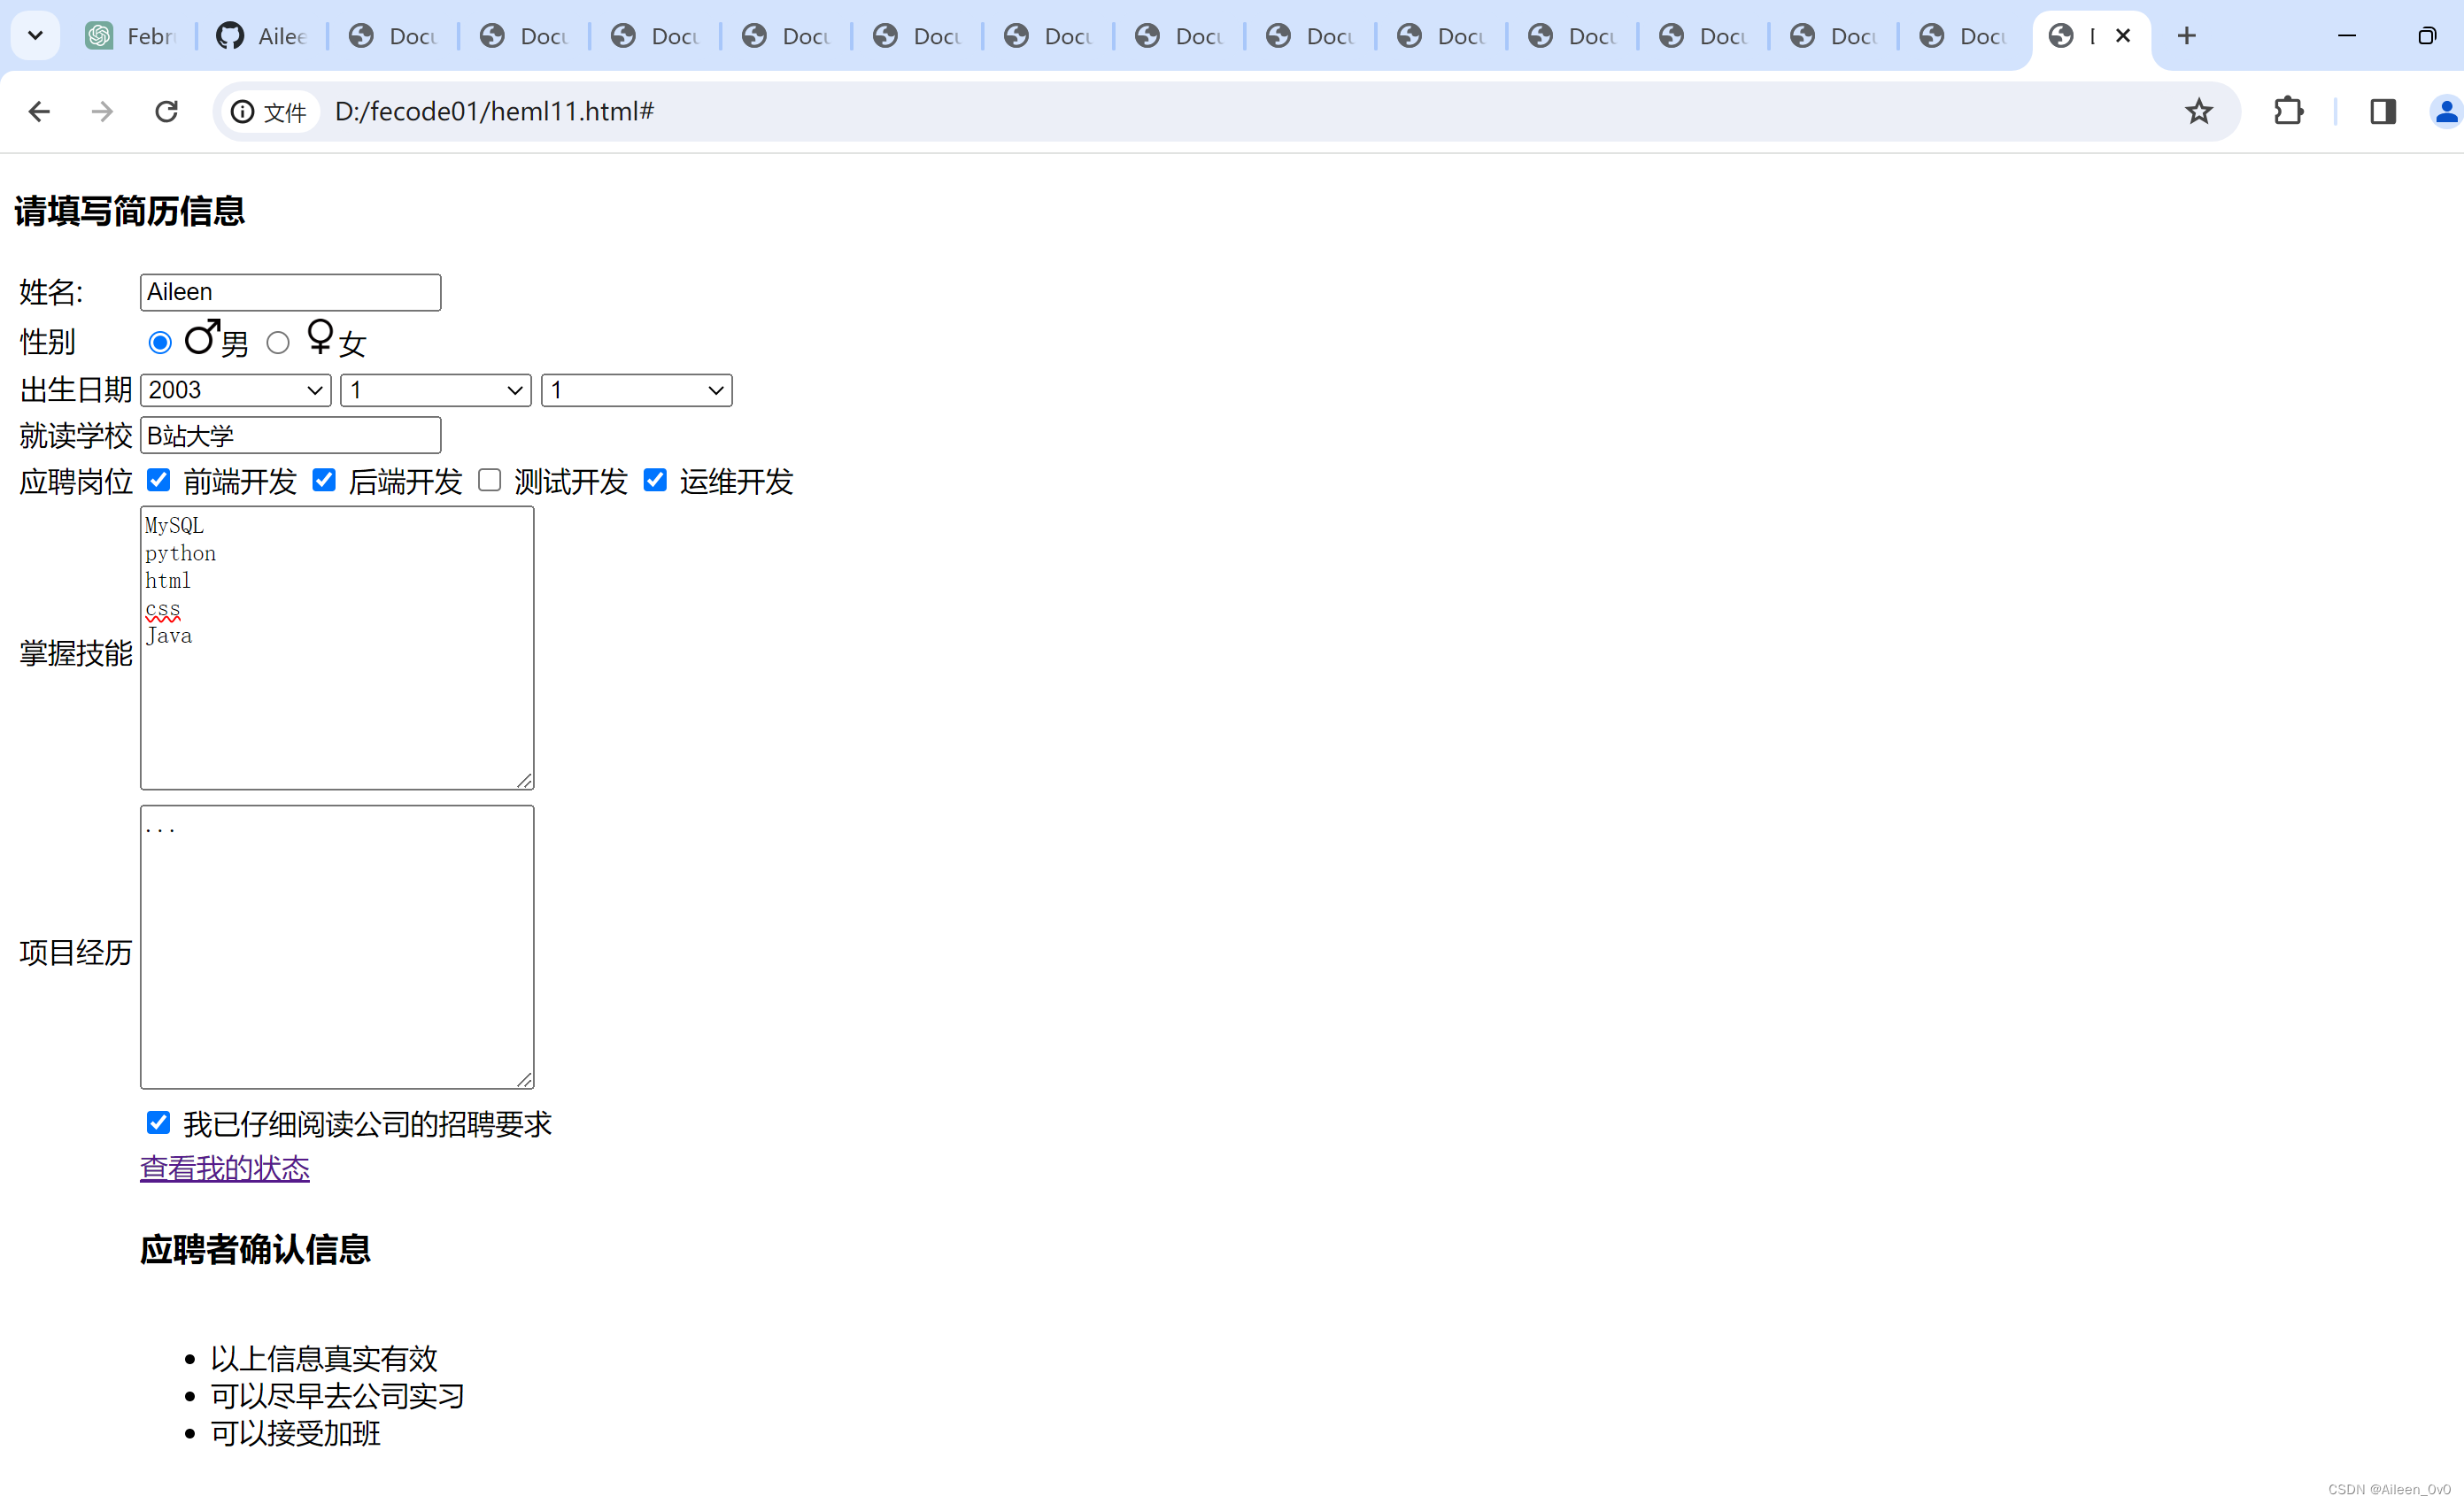This screenshot has height=1504, width=2464.
Task: Click the list item 可以尽早去公司实习
Action: click(338, 1395)
